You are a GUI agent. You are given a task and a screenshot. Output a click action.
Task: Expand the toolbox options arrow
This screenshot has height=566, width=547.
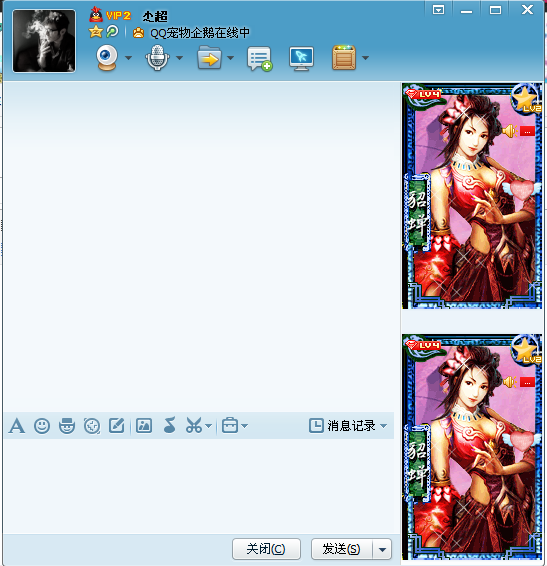pyautogui.click(x=244, y=426)
